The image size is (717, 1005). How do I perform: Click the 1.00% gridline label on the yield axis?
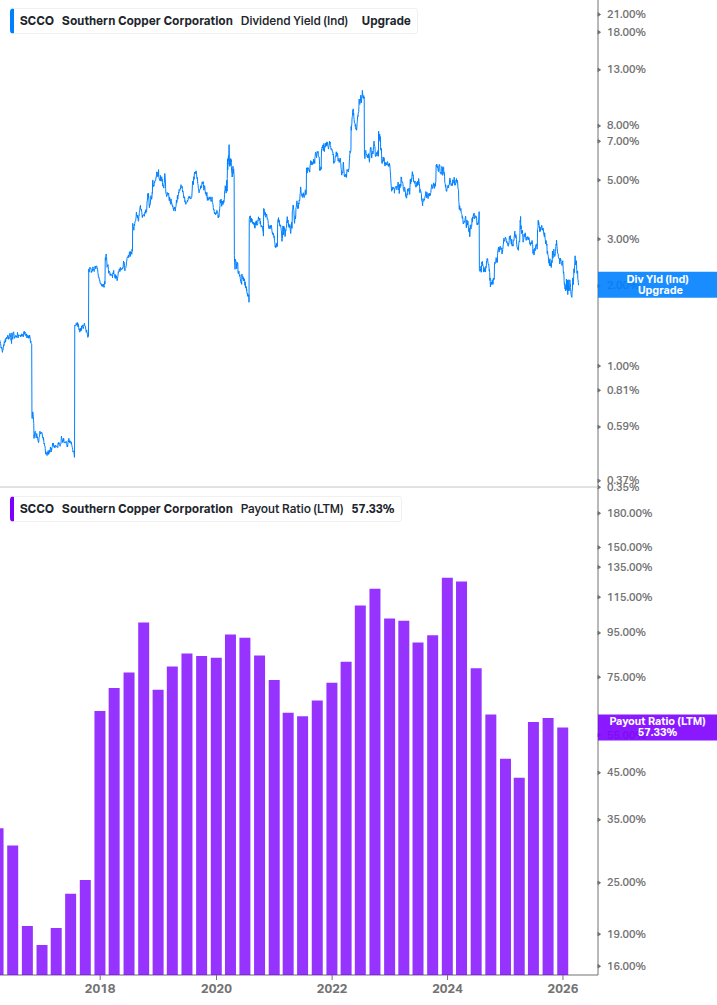626,365
